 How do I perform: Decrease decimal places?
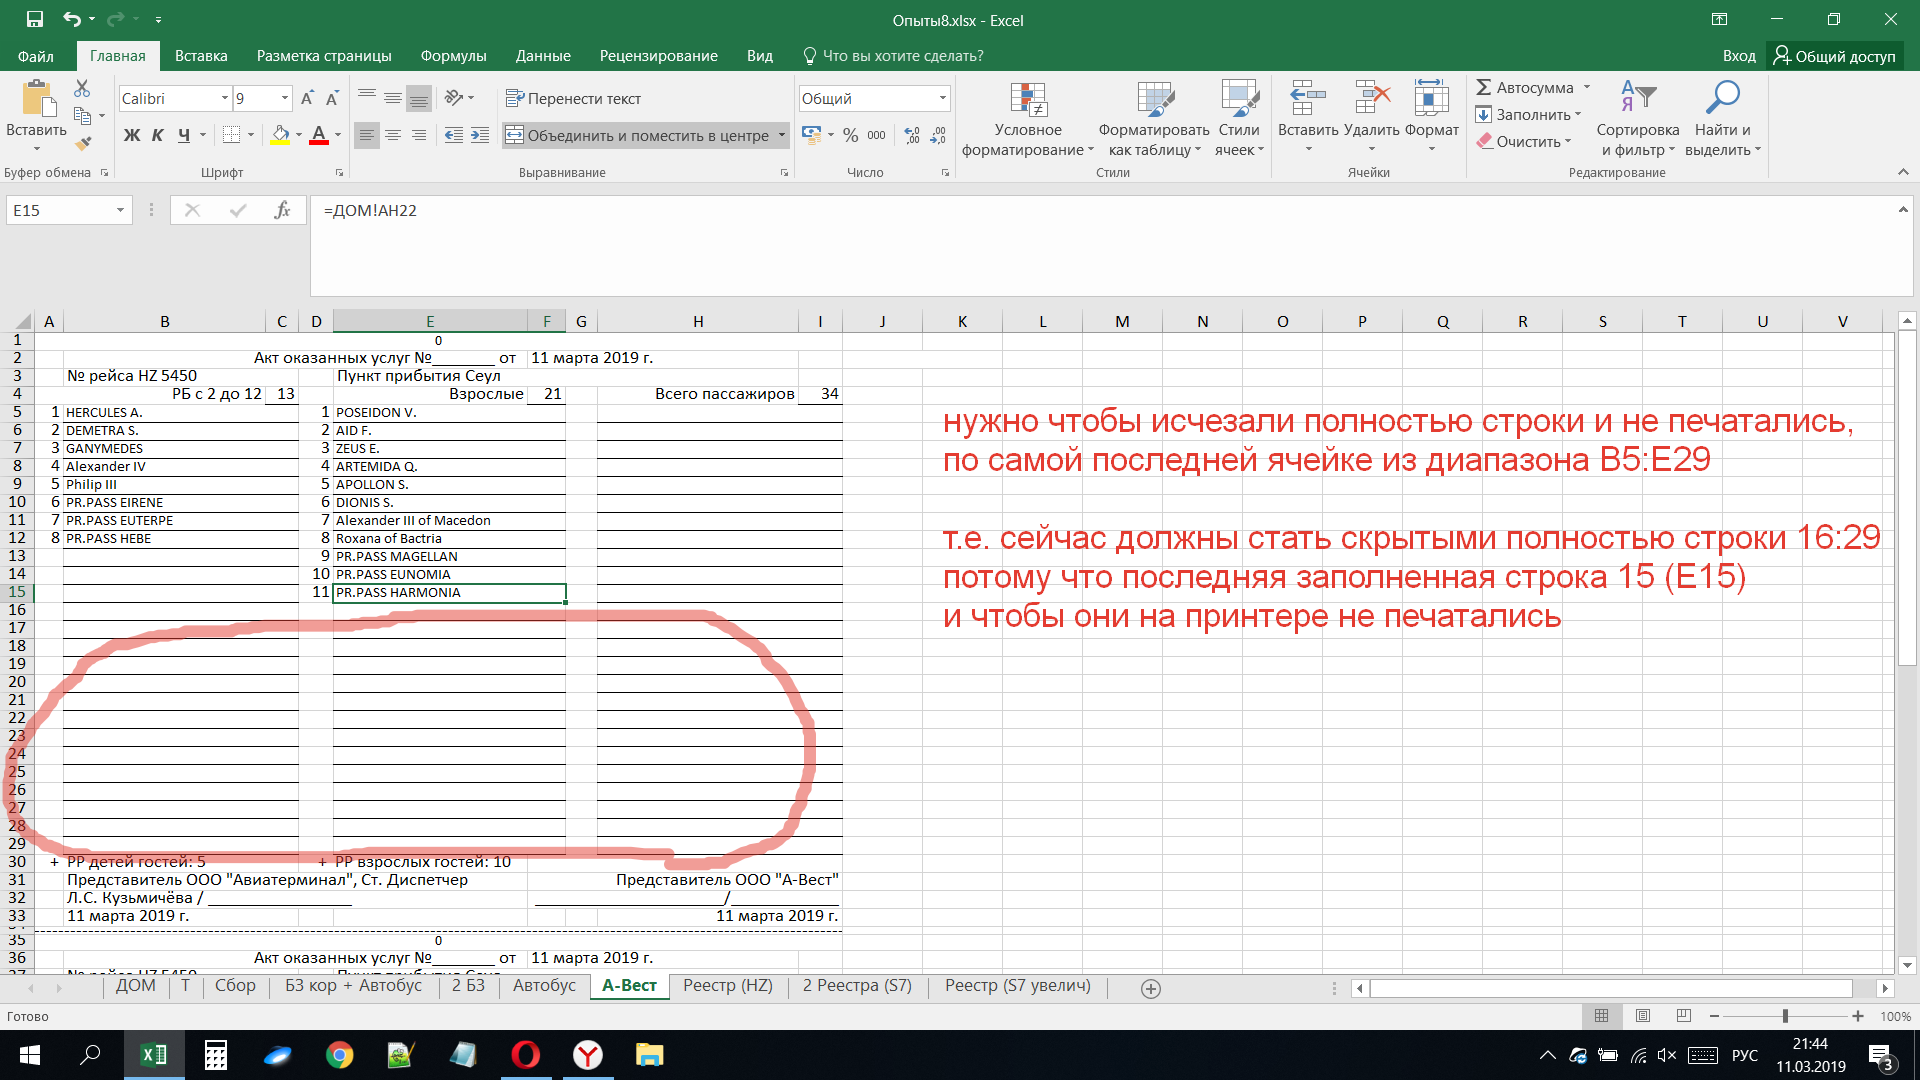(938, 135)
